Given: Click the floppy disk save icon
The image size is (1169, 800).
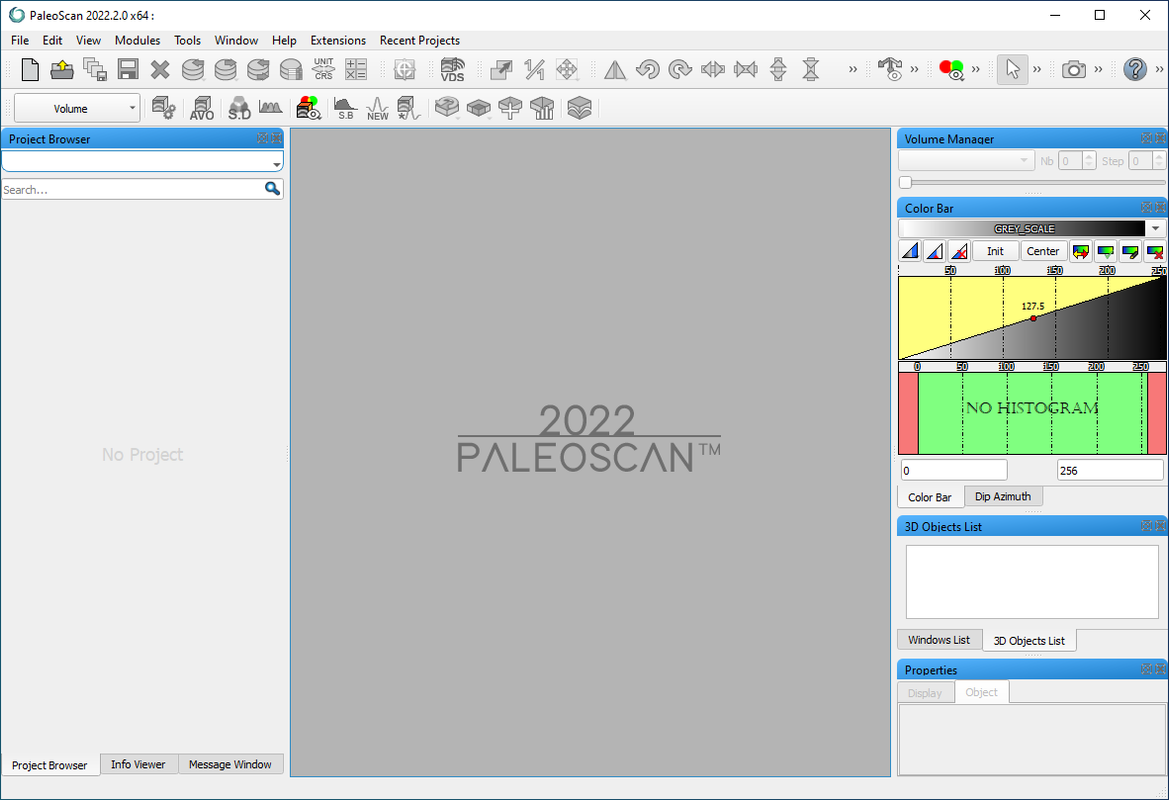Looking at the screenshot, I should 127,69.
